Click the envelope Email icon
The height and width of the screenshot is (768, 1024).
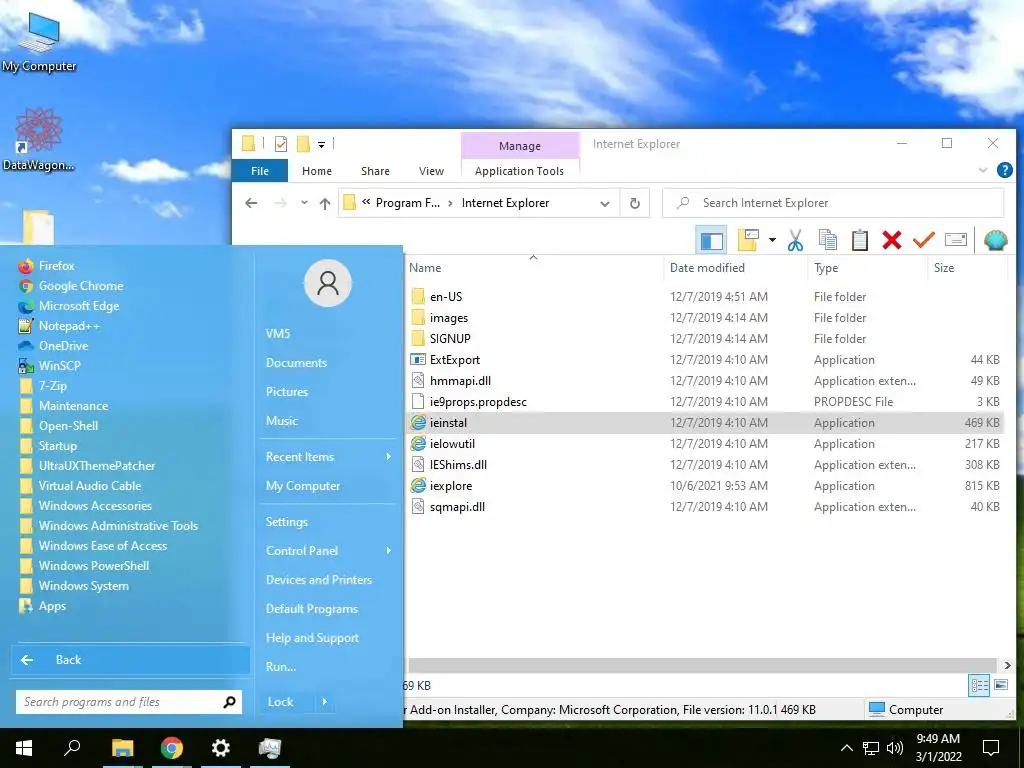(955, 240)
